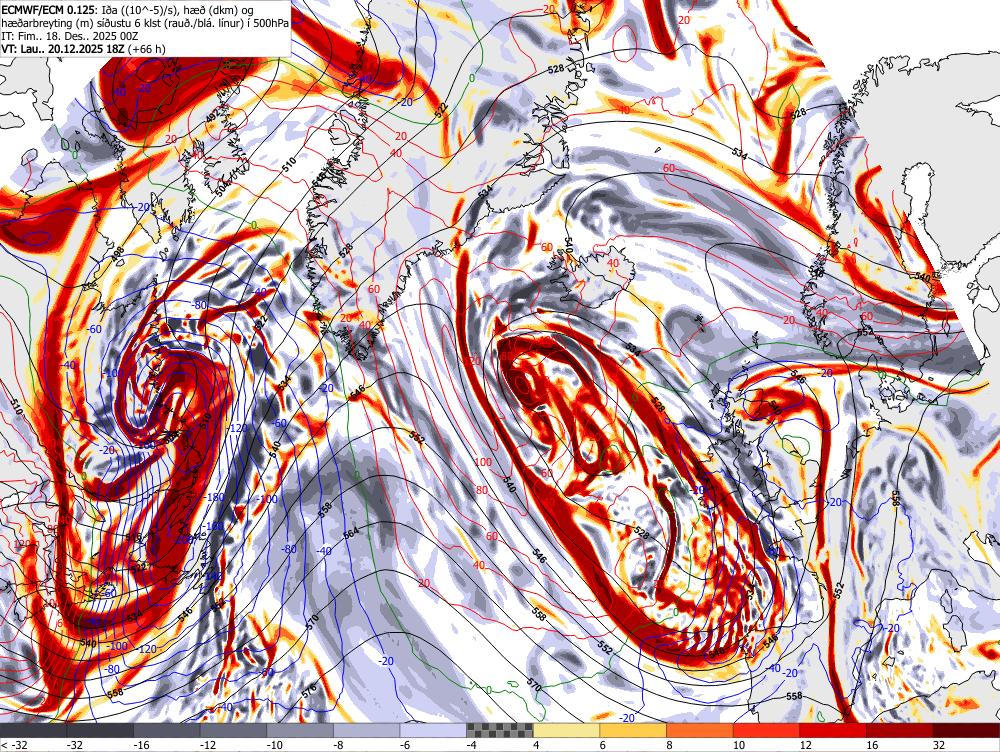Image resolution: width=1000 pixels, height=752 pixels.
Task: Choose the yellow-orange legend swatch above '6'
Action: pyautogui.click(x=633, y=730)
